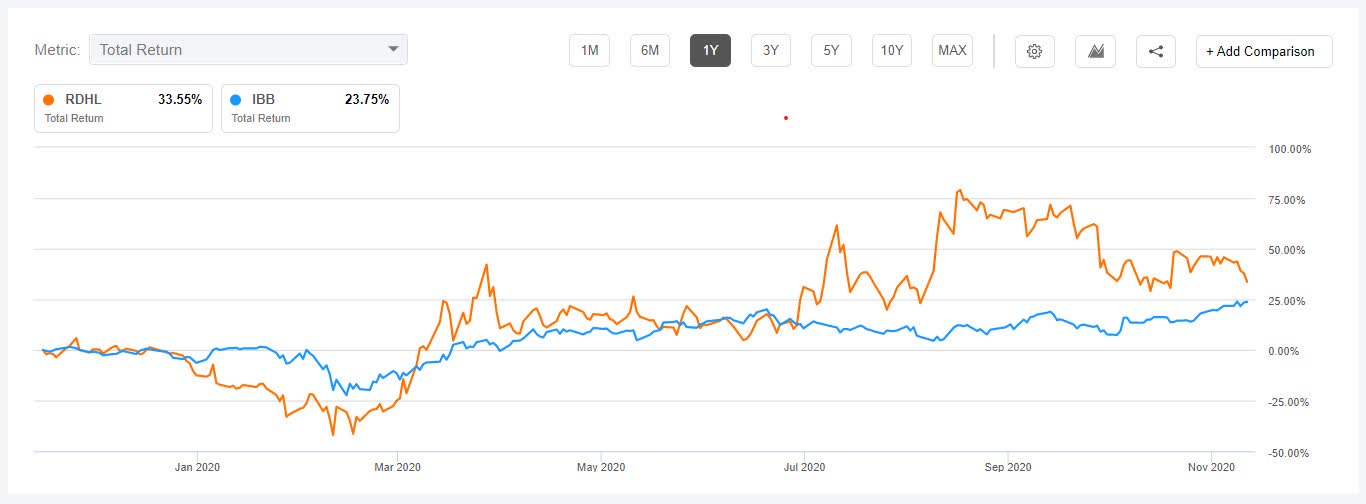
Task: Click the Add Comparison button
Action: coord(1264,51)
